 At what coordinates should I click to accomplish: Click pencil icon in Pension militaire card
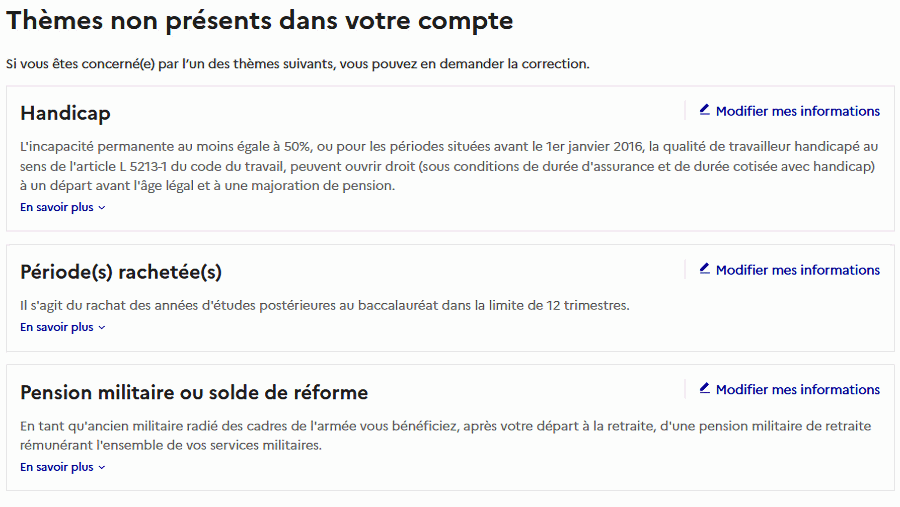tap(705, 388)
